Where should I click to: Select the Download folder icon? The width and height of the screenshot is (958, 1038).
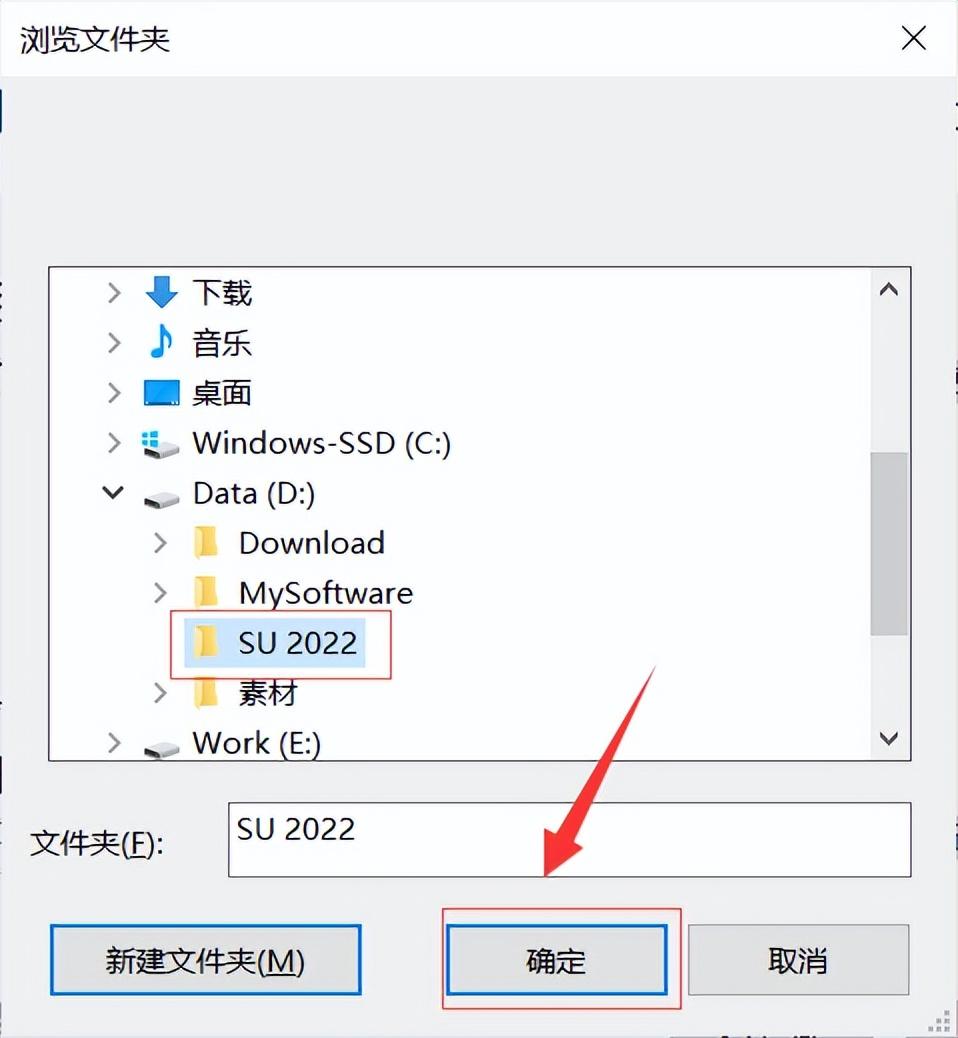coord(206,543)
